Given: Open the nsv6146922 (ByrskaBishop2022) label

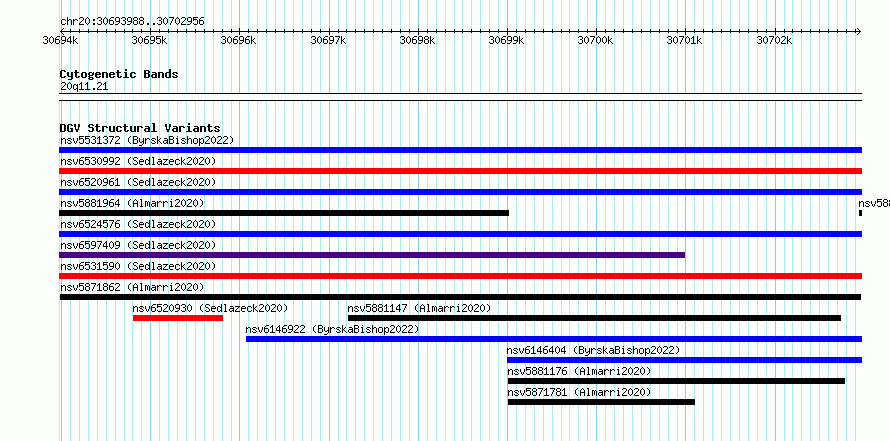Looking at the screenshot, I should pos(332,329).
